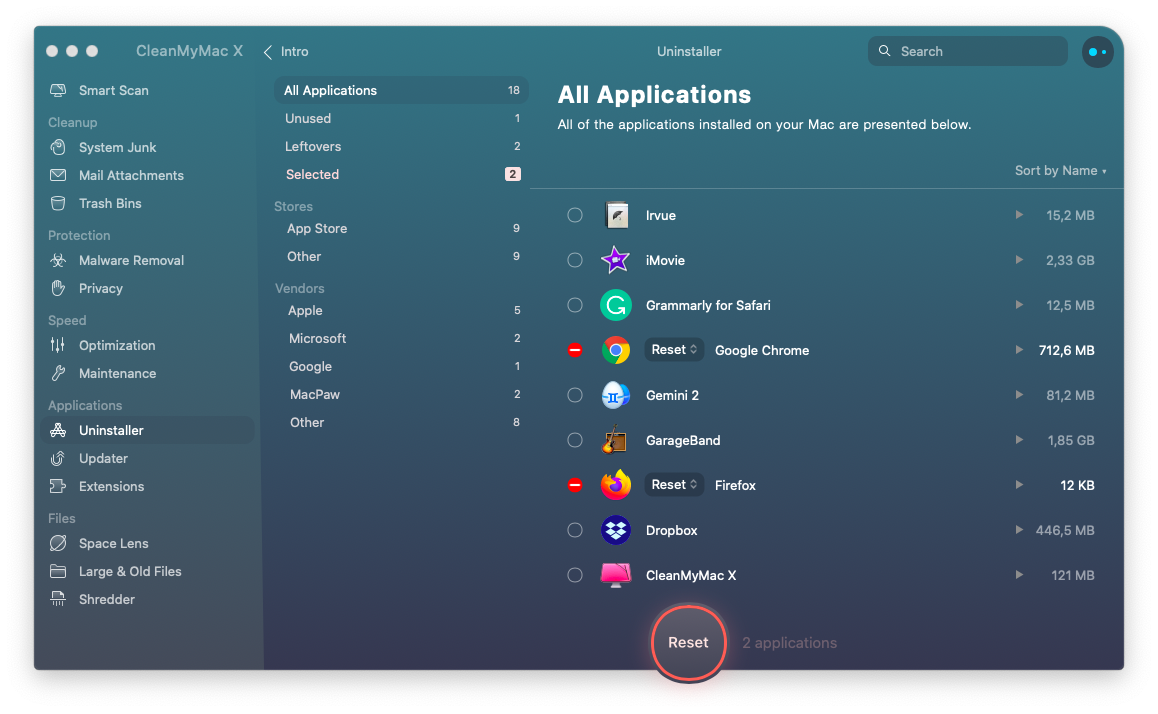Select the Irvue checkbox

[575, 215]
